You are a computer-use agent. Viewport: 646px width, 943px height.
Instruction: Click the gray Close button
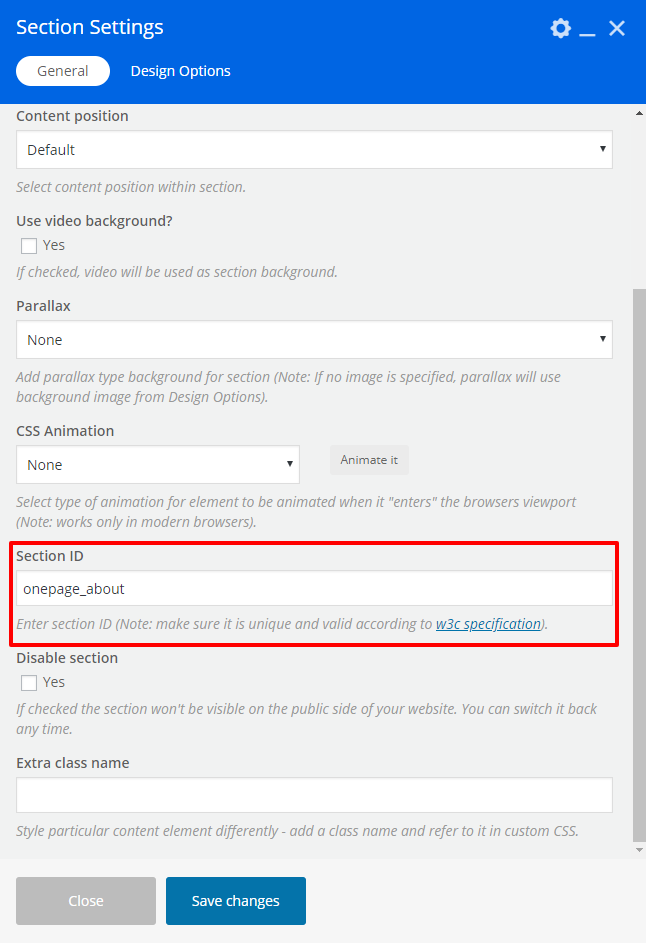coord(86,901)
